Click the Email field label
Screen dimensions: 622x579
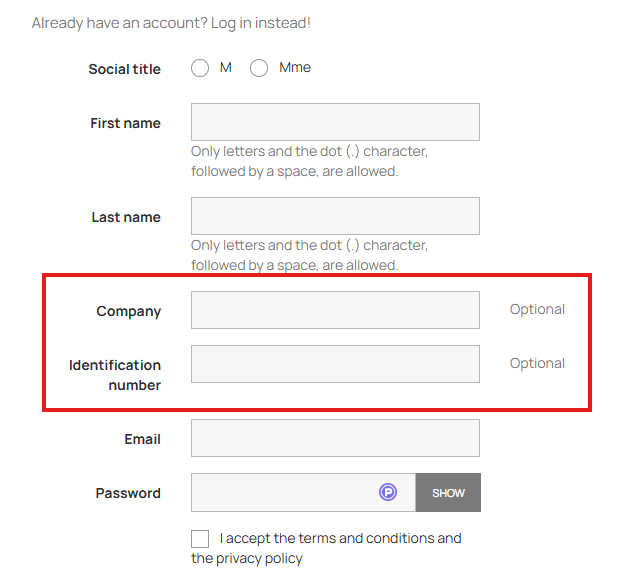click(142, 439)
